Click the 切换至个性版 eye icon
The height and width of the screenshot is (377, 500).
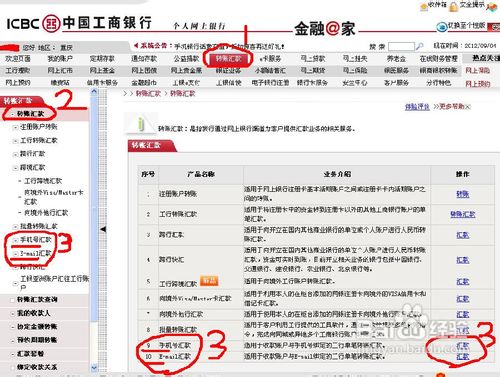pos(442,27)
